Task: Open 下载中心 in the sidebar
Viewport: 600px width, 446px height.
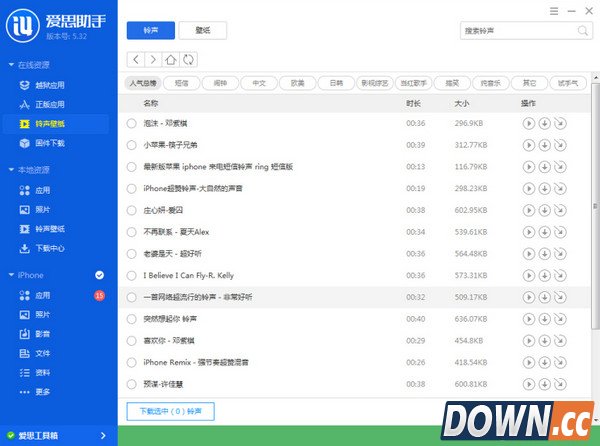Action: point(50,248)
